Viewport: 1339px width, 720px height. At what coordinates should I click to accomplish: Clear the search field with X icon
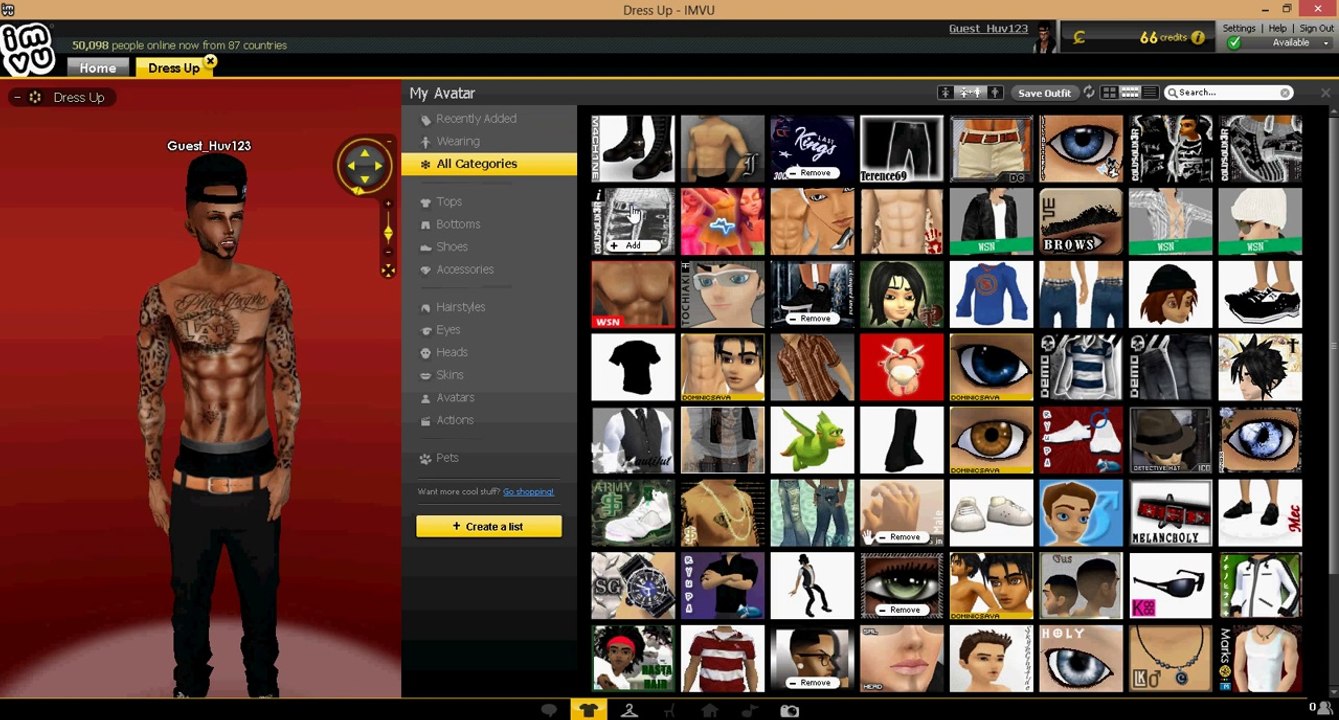click(1285, 92)
